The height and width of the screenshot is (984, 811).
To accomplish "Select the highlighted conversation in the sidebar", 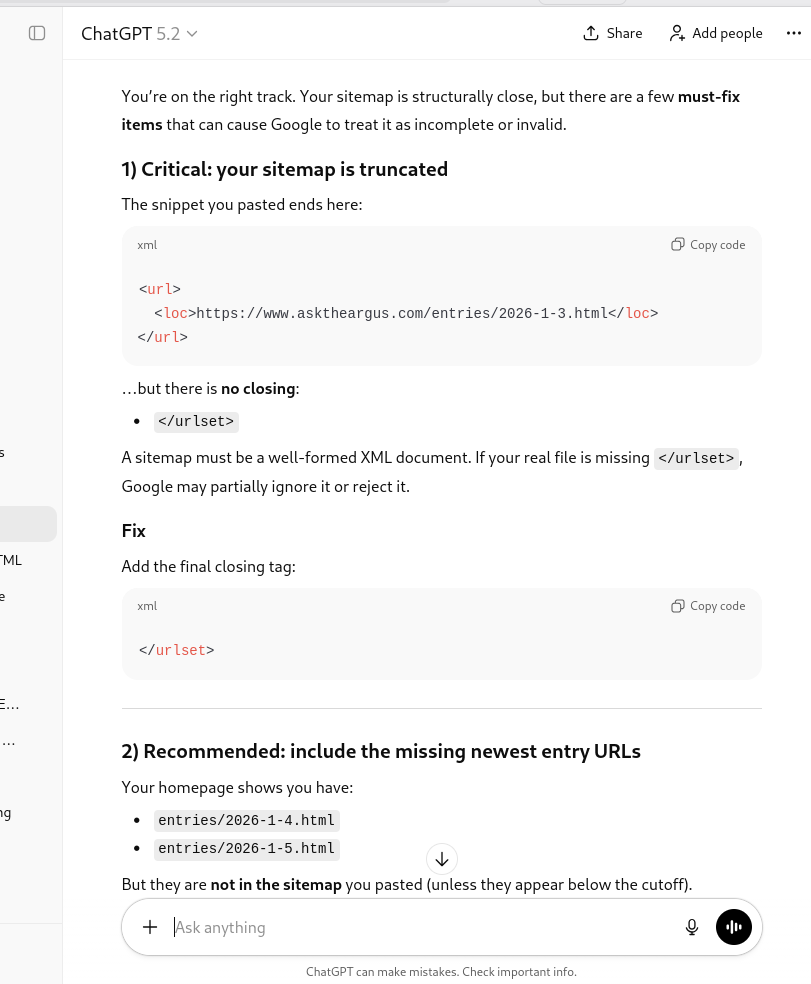I will coord(25,523).
